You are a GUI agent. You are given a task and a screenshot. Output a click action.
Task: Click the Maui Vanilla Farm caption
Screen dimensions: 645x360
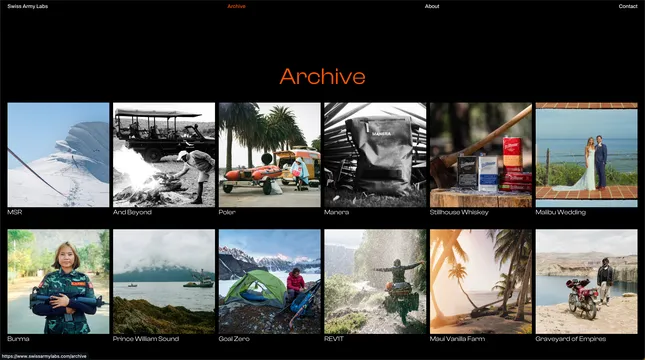(457, 339)
